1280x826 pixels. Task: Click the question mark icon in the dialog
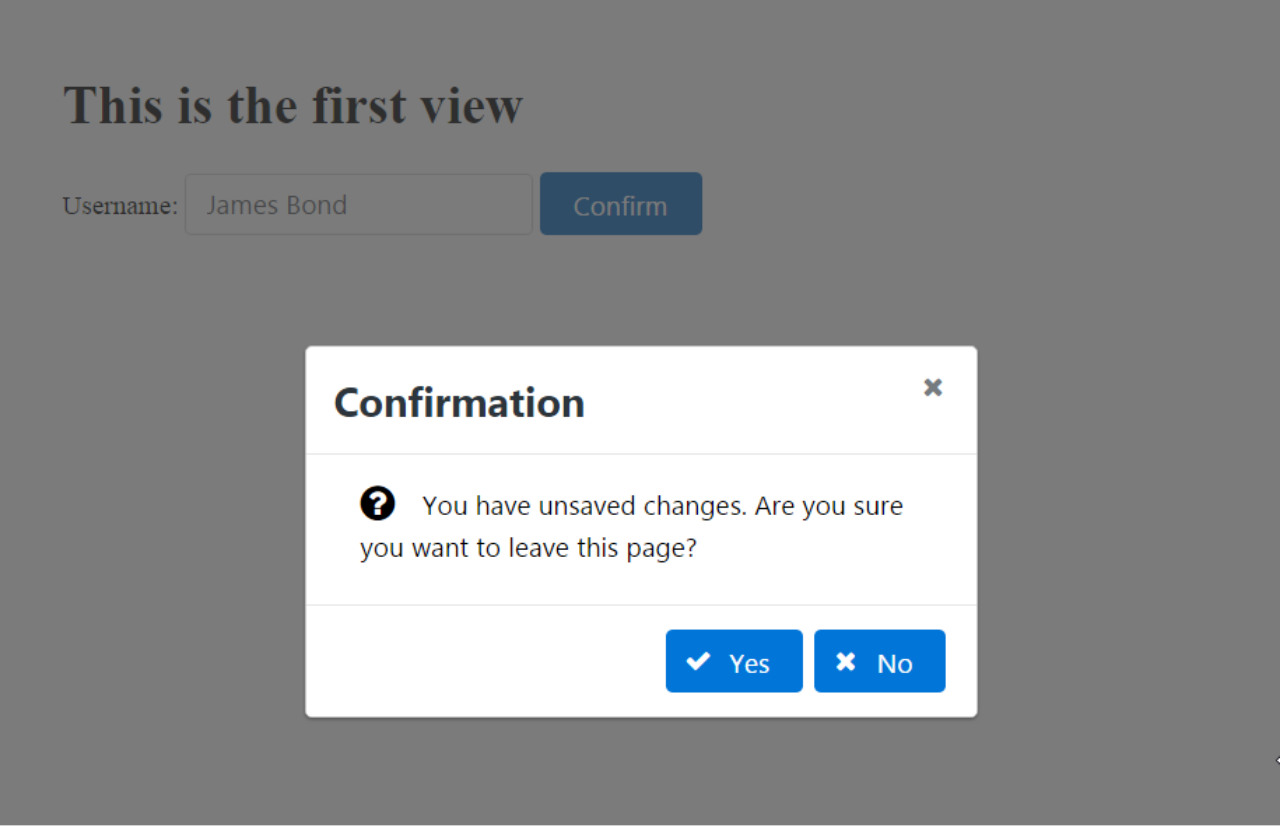click(x=377, y=504)
